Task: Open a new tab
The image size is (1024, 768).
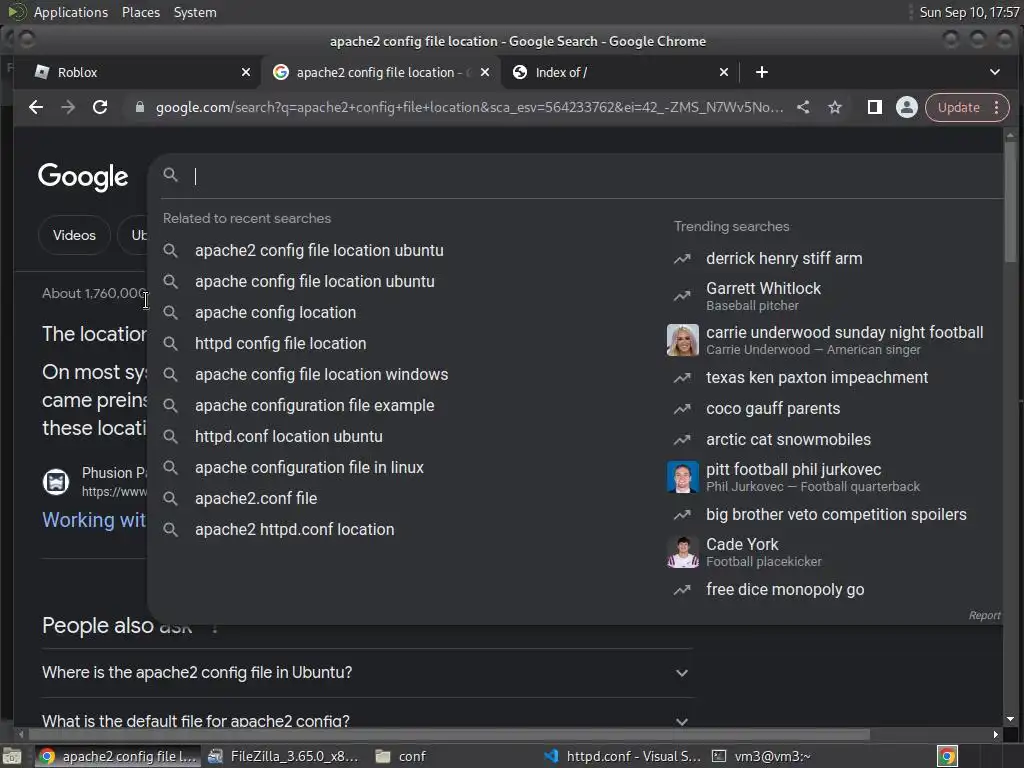Action: point(761,72)
